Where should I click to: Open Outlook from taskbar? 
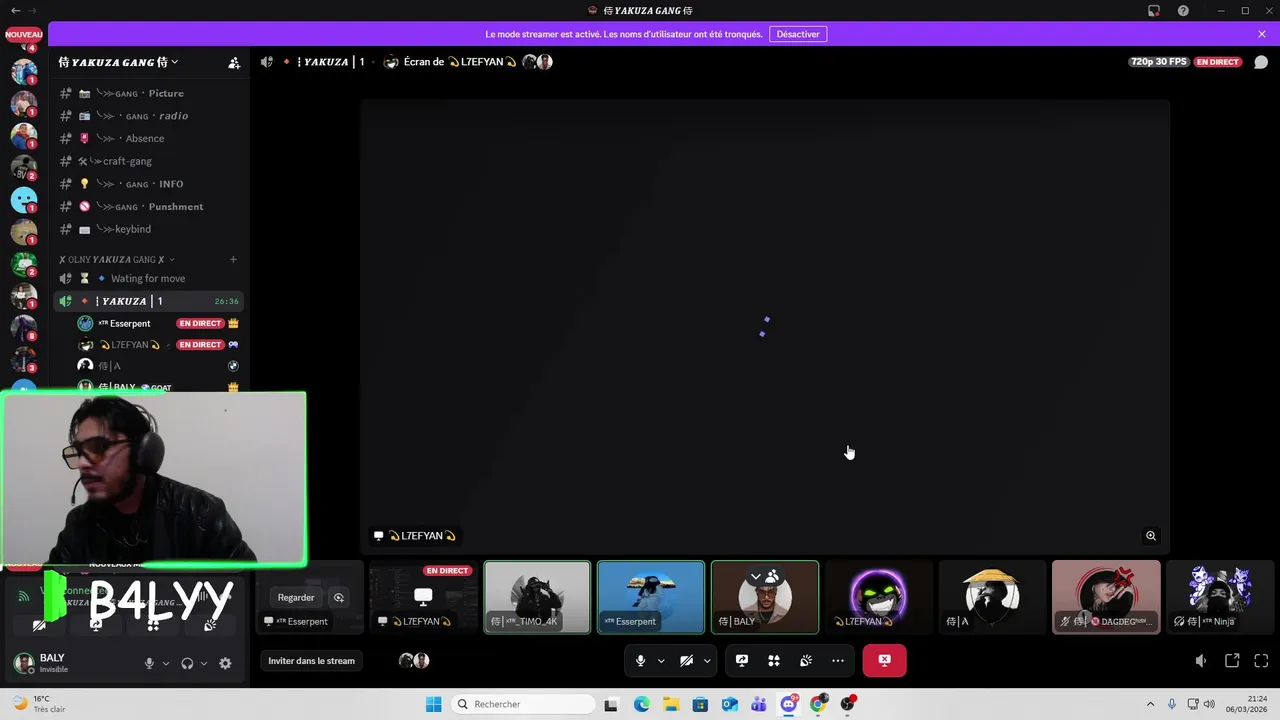(x=730, y=704)
